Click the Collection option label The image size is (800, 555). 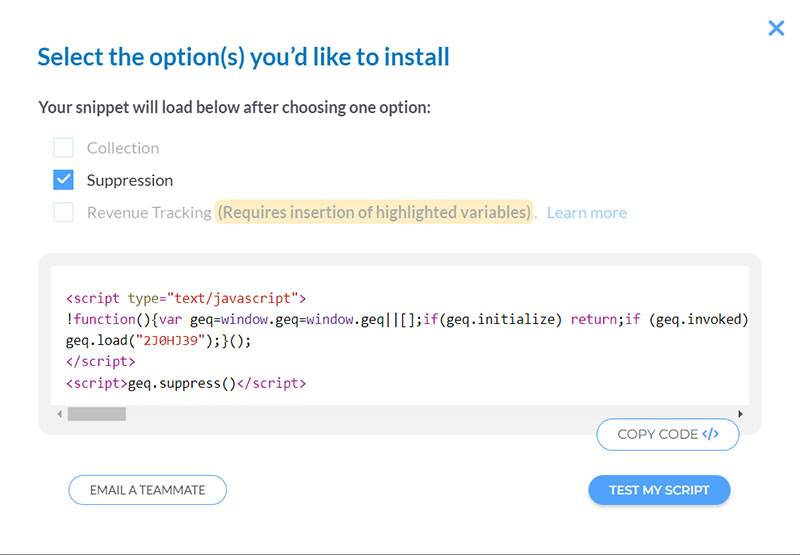point(123,148)
